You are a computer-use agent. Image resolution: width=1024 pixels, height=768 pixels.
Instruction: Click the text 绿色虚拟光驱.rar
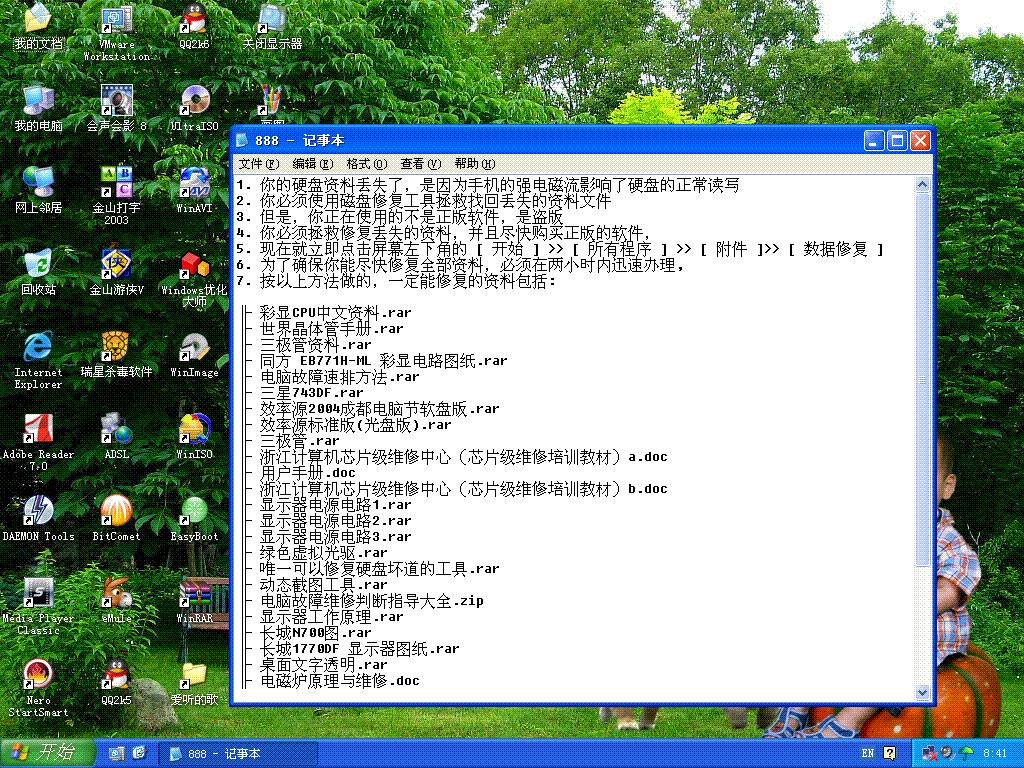coord(324,552)
